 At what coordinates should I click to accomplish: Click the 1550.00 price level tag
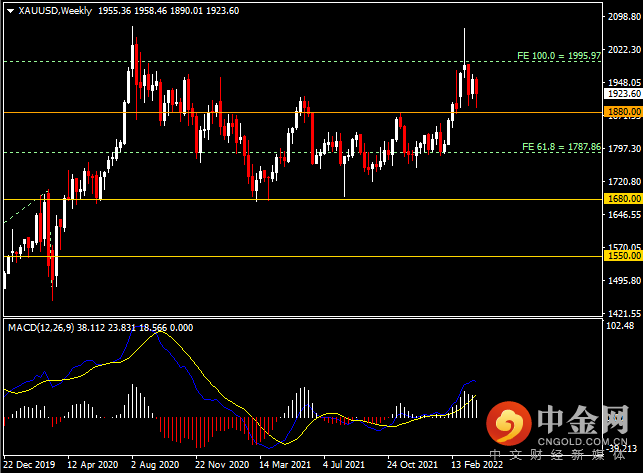coord(624,256)
